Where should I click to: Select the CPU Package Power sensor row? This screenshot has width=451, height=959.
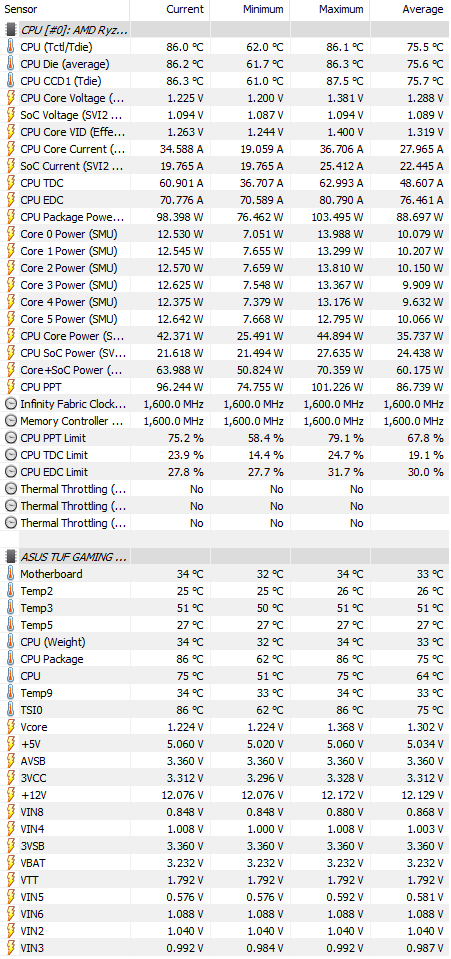(225, 217)
